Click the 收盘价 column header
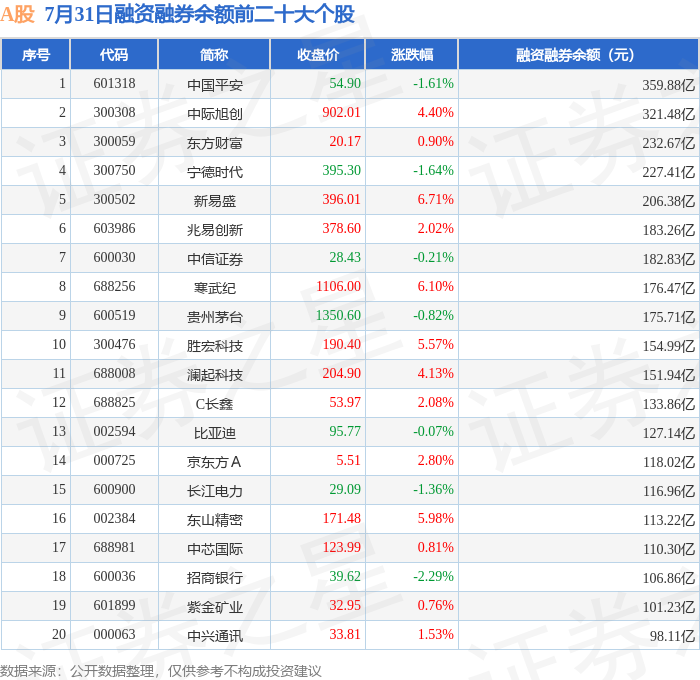The image size is (700, 680). coord(318,54)
